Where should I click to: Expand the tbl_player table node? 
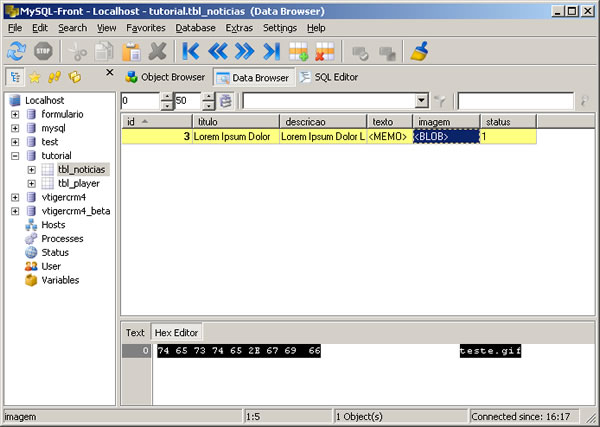[31, 184]
